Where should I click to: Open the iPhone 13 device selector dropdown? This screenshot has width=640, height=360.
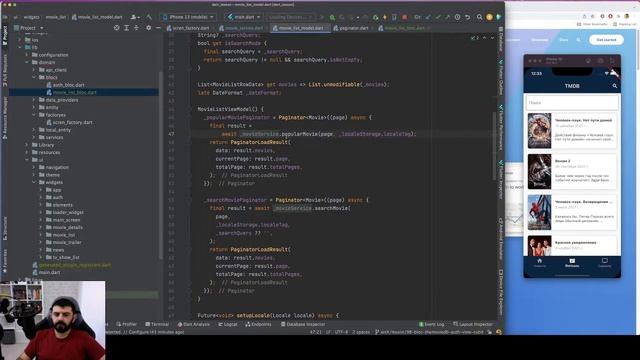point(188,17)
